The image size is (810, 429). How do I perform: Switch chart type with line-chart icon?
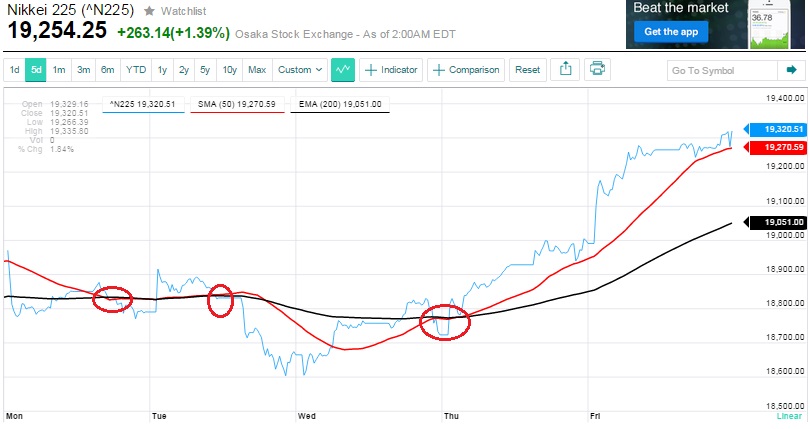[343, 70]
